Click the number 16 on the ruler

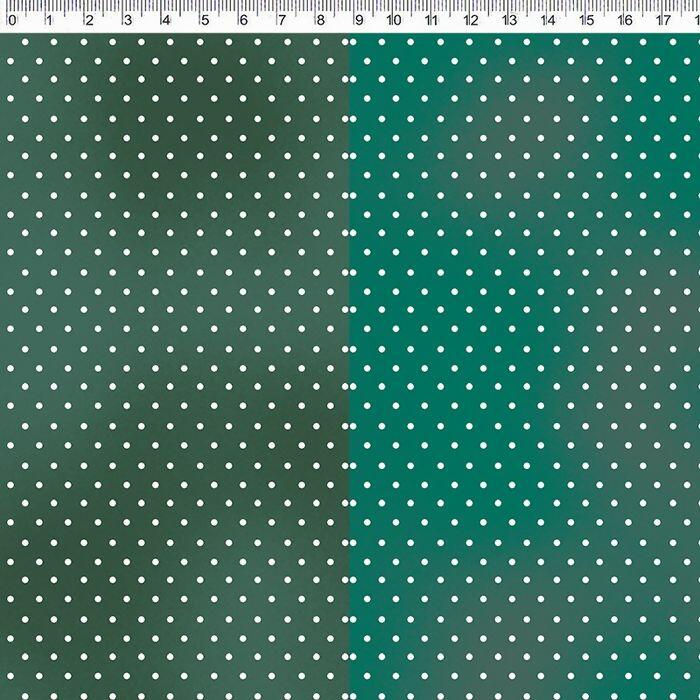click(x=624, y=19)
